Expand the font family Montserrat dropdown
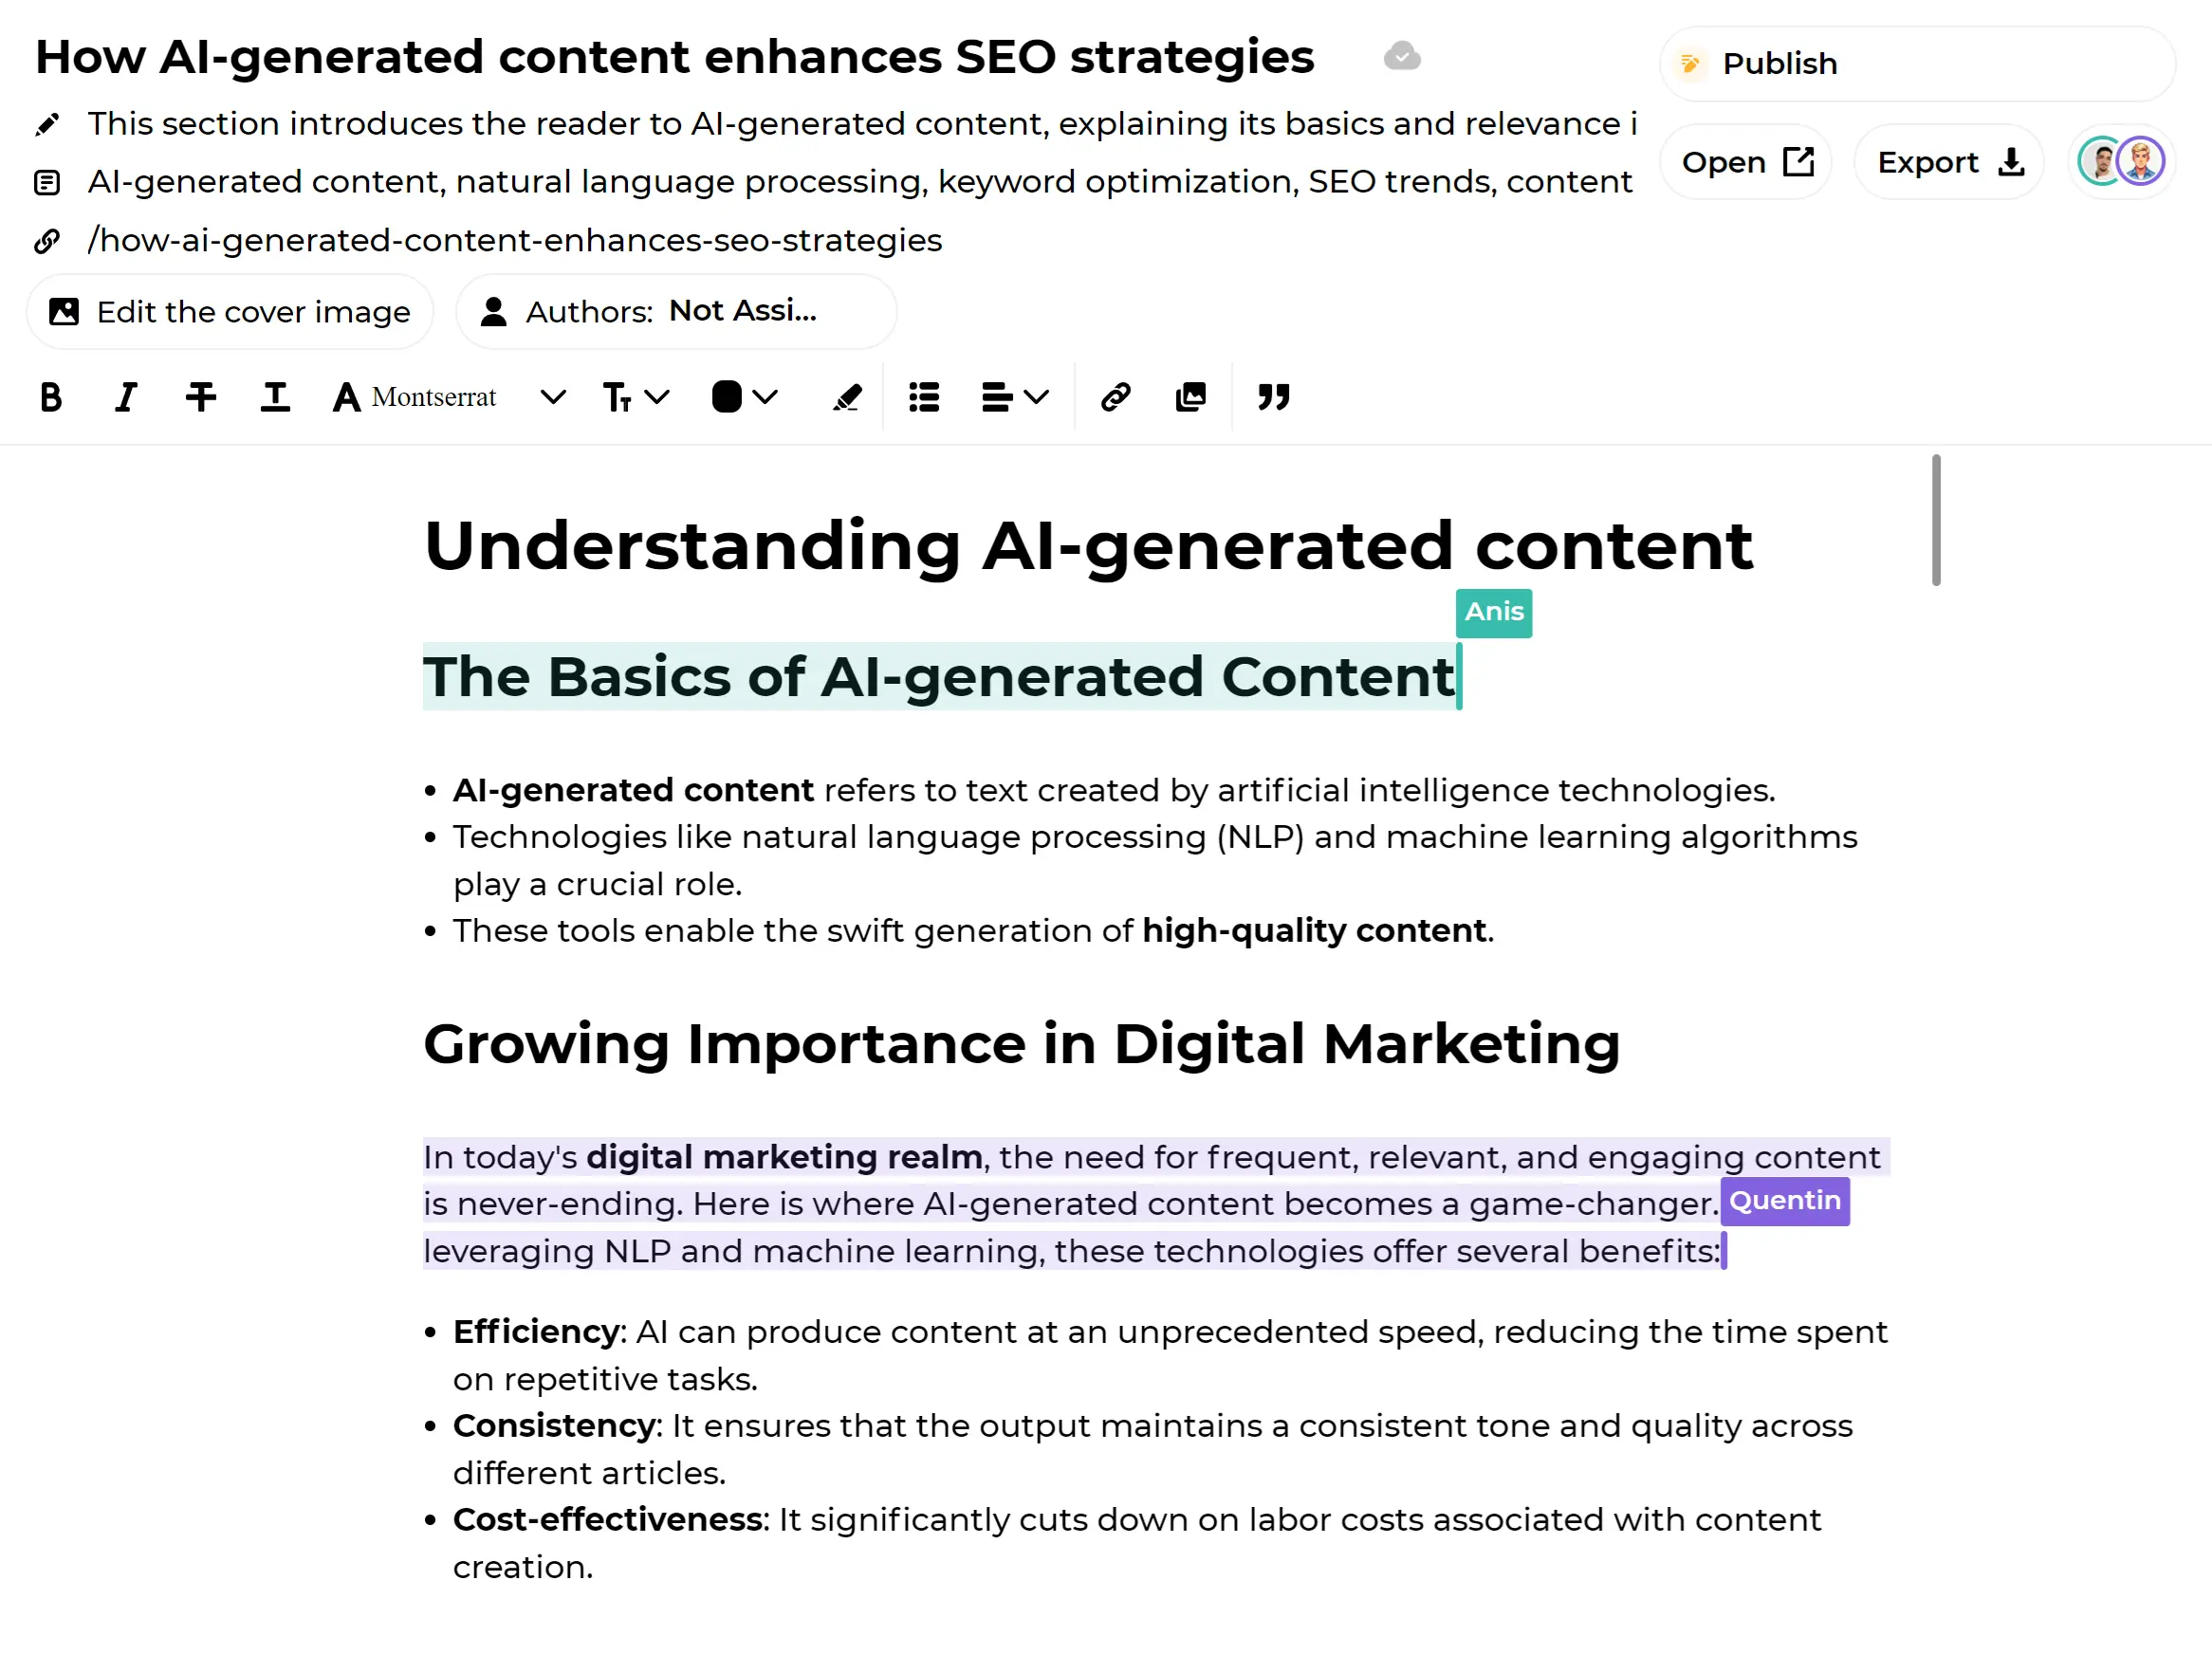The width and height of the screenshot is (2212, 1654). click(551, 398)
